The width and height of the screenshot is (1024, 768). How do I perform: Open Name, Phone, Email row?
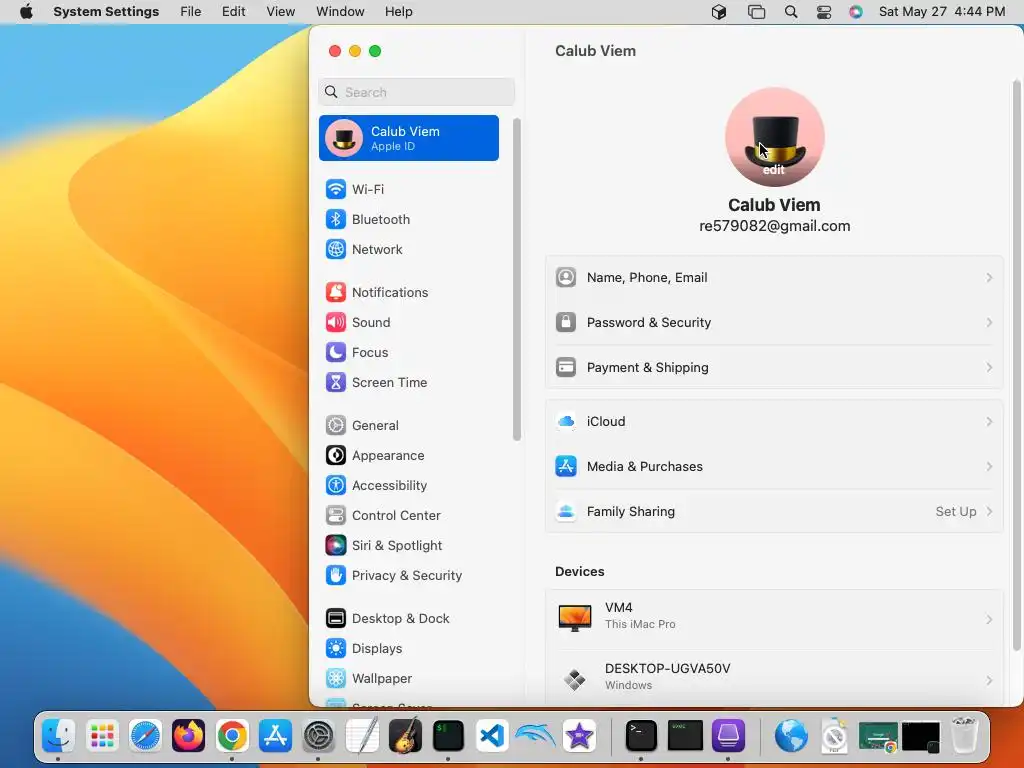tap(775, 278)
